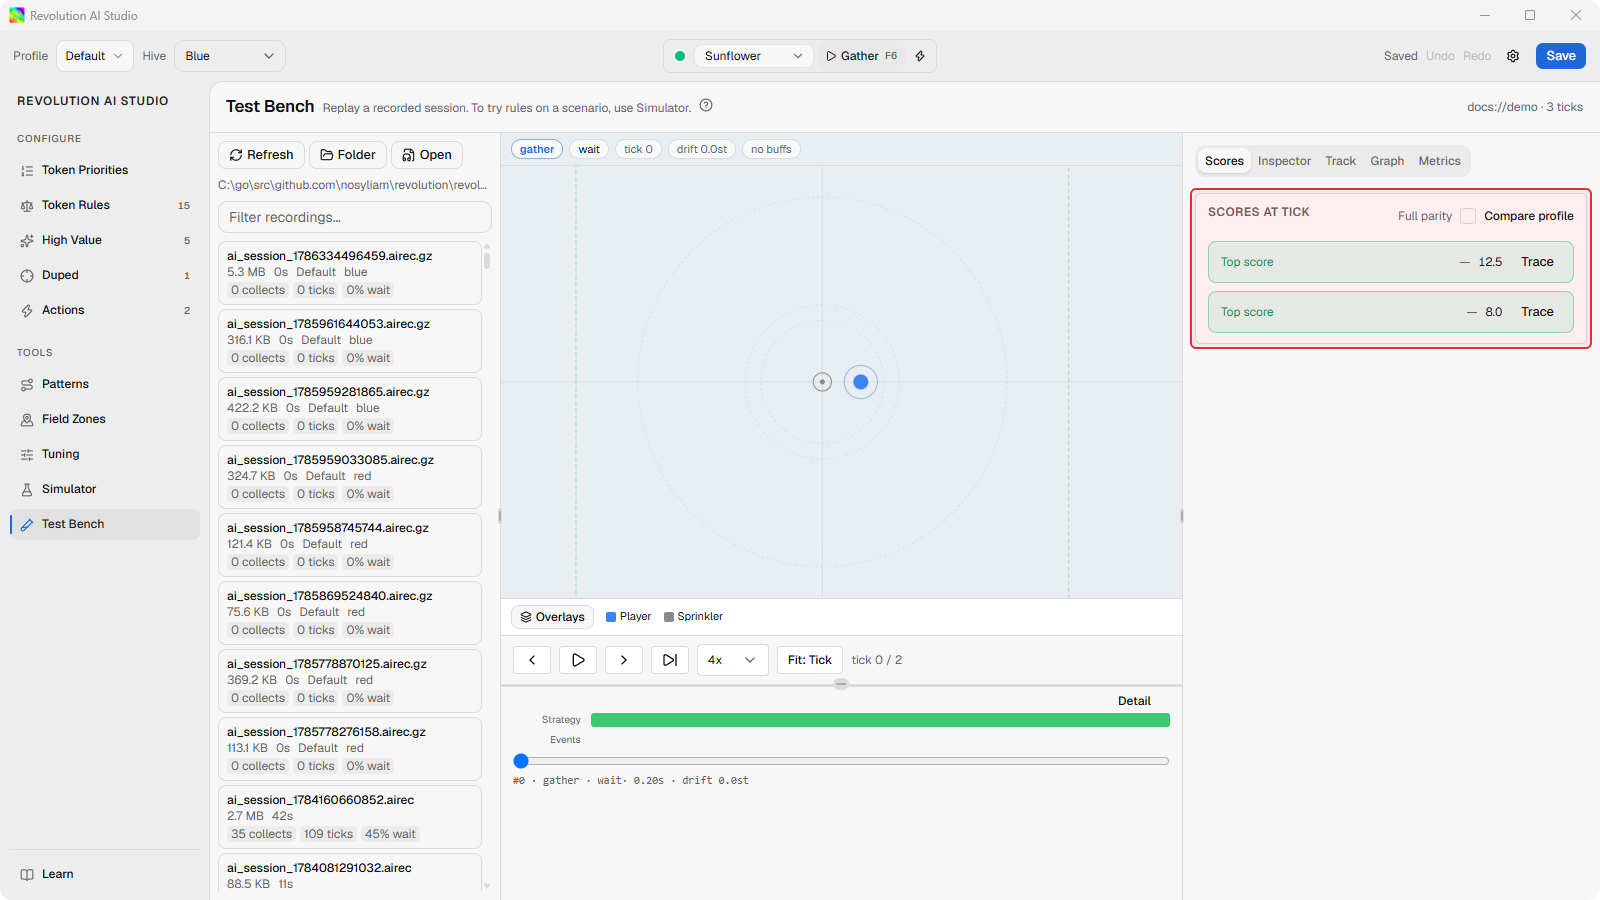This screenshot has height=900, width=1600.
Task: Click the Open button
Action: (427, 155)
